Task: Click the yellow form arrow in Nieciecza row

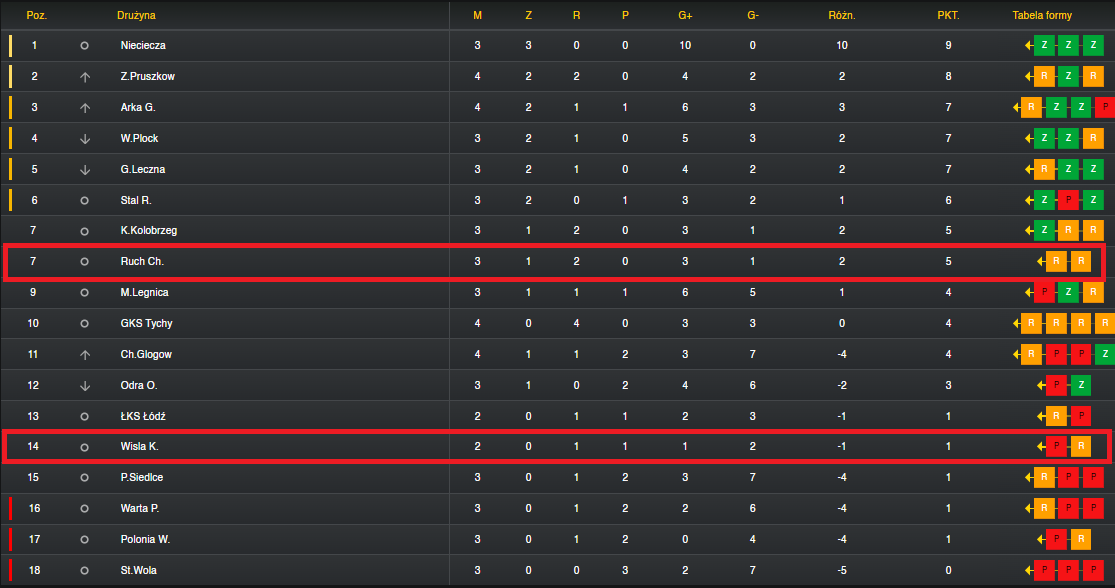Action: pyautogui.click(x=1028, y=46)
